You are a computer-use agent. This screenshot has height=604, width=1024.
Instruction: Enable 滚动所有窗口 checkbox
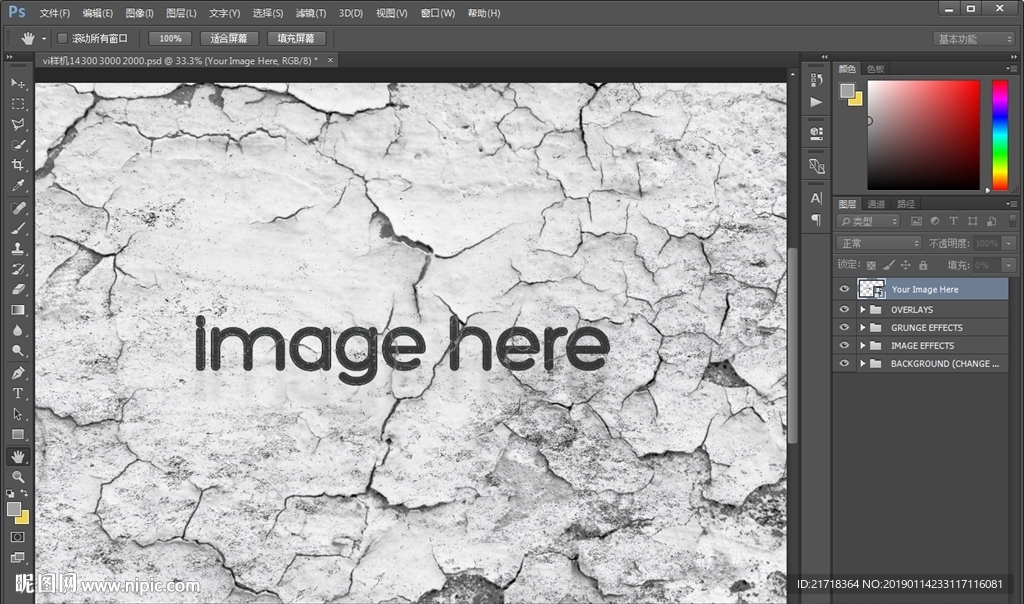pyautogui.click(x=63, y=39)
